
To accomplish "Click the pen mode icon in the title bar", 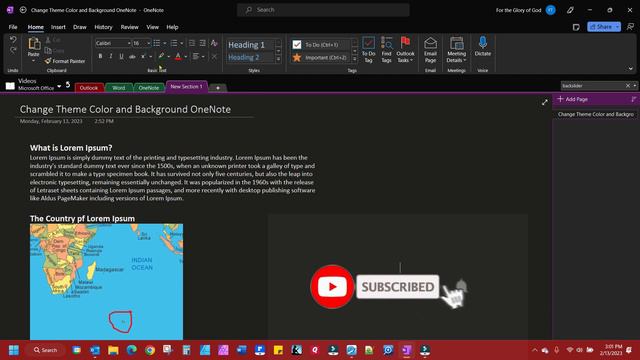I will [x=570, y=10].
